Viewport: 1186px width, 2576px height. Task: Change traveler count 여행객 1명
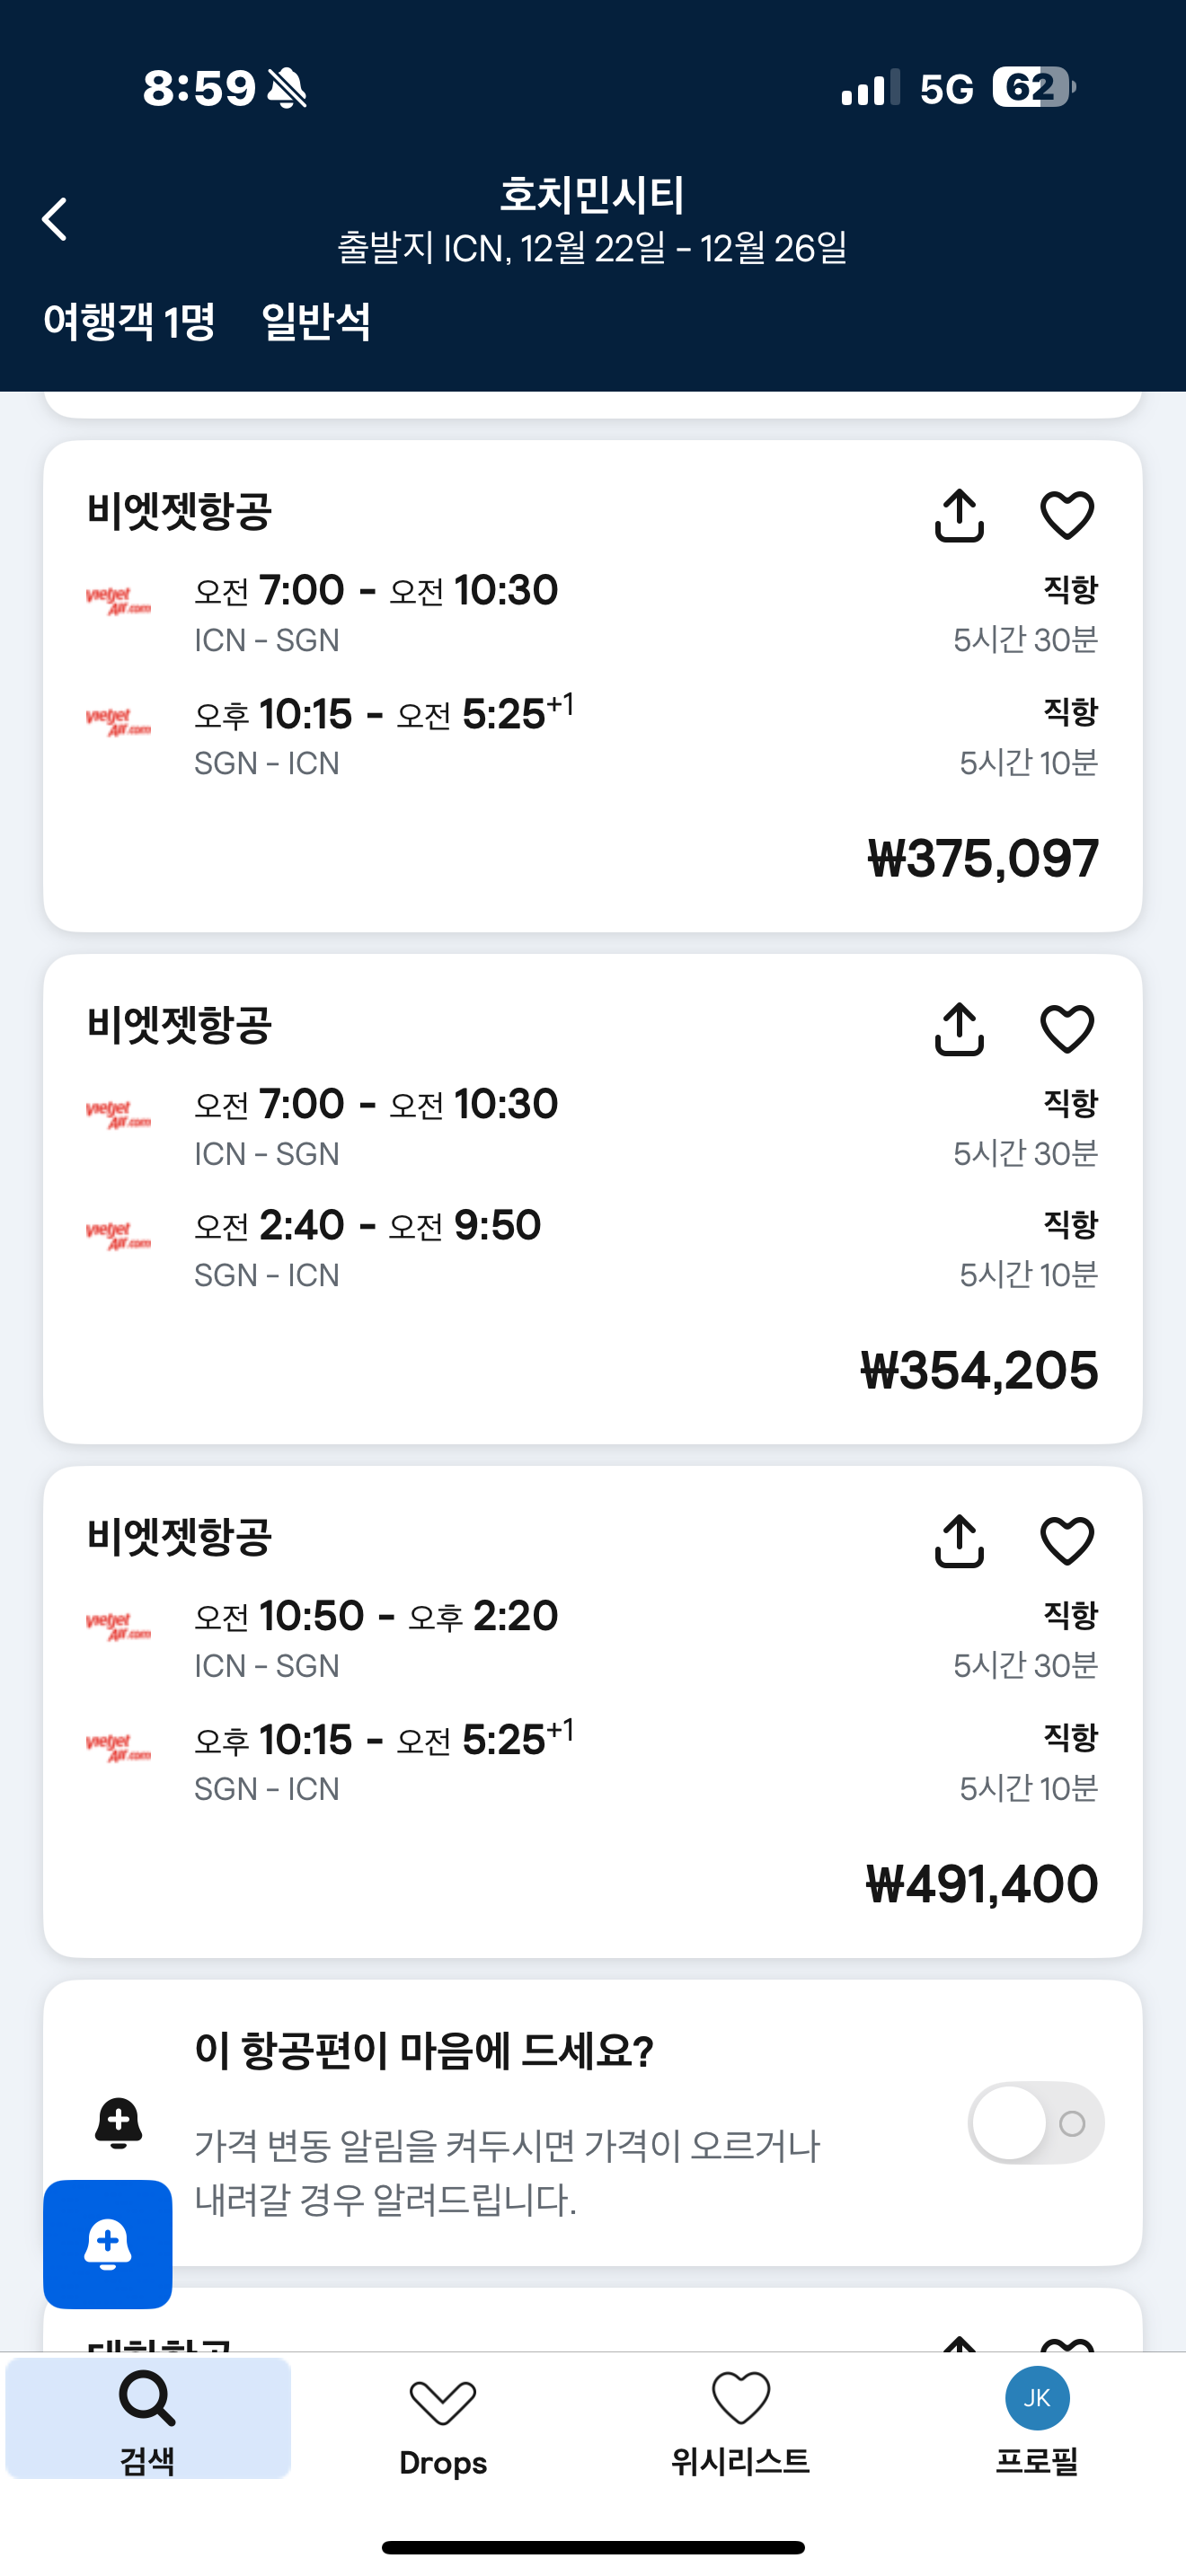click(x=129, y=322)
